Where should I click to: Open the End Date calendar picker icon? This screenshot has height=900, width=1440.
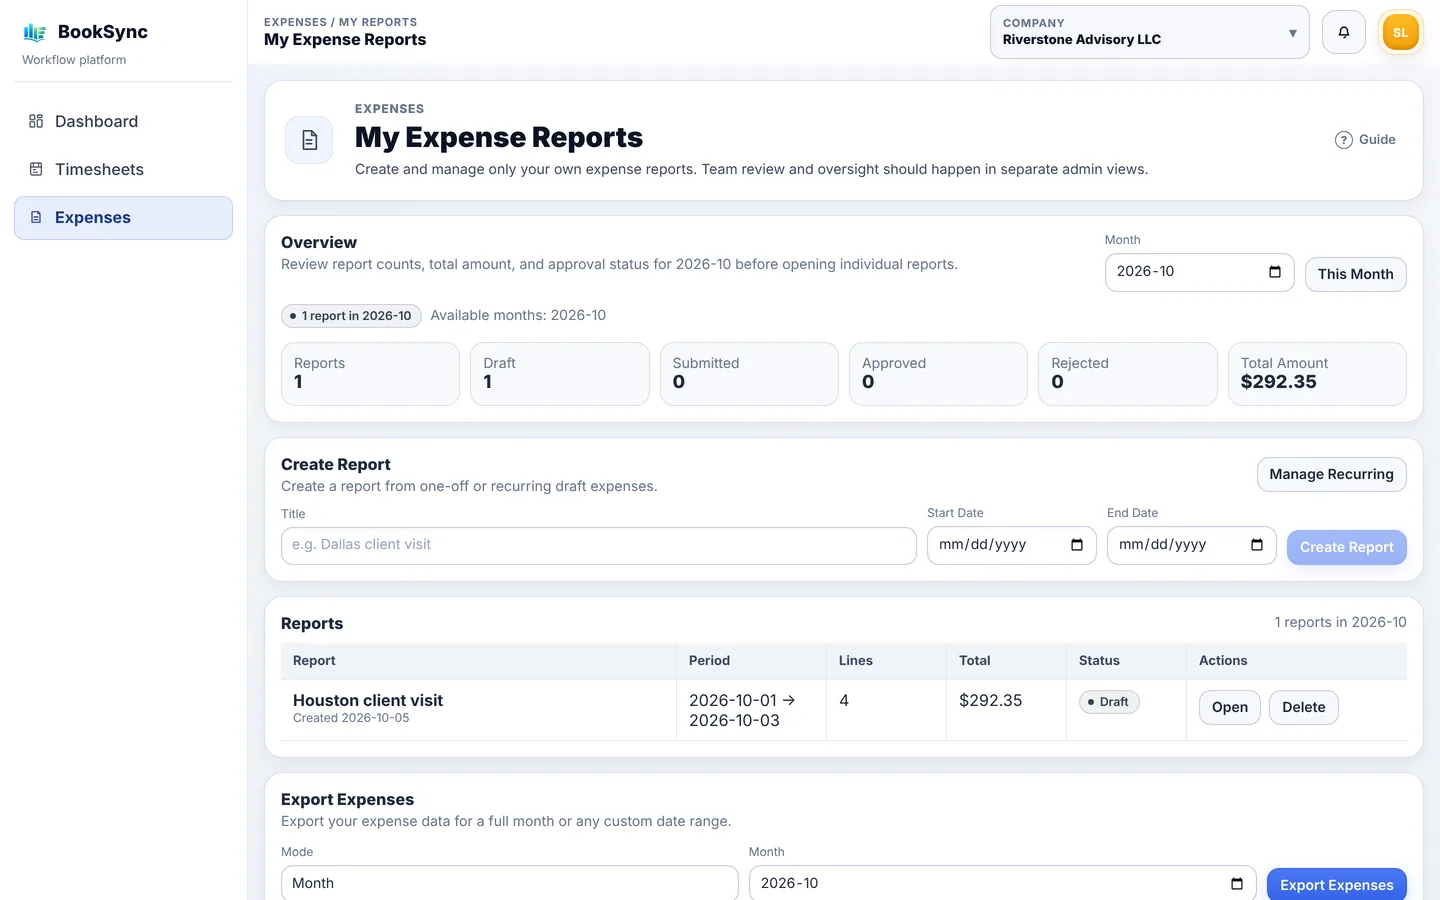tap(1257, 545)
